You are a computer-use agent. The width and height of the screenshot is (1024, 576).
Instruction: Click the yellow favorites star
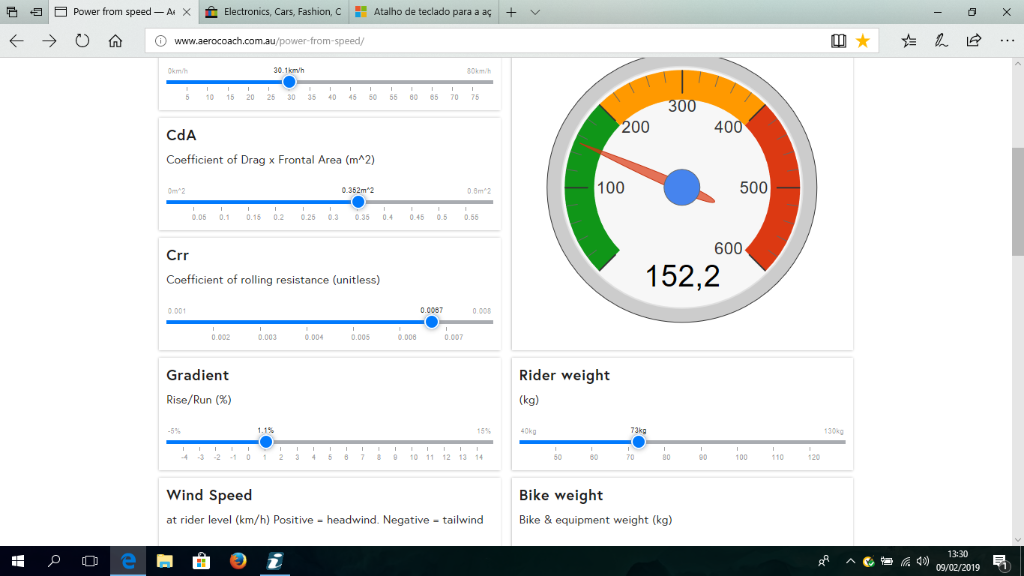click(x=862, y=41)
